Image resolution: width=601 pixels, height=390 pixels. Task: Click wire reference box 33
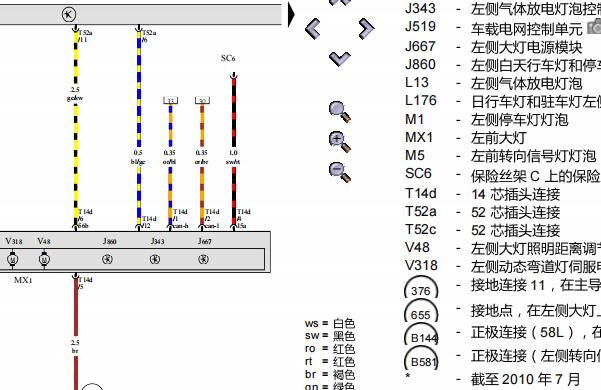coord(171,100)
